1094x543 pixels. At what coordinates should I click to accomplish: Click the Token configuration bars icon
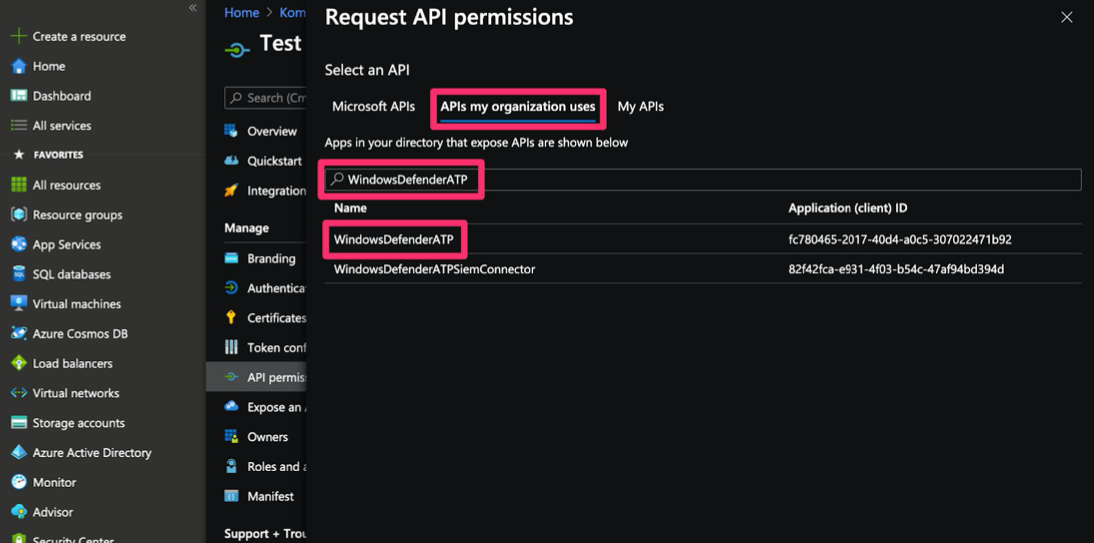click(x=231, y=348)
